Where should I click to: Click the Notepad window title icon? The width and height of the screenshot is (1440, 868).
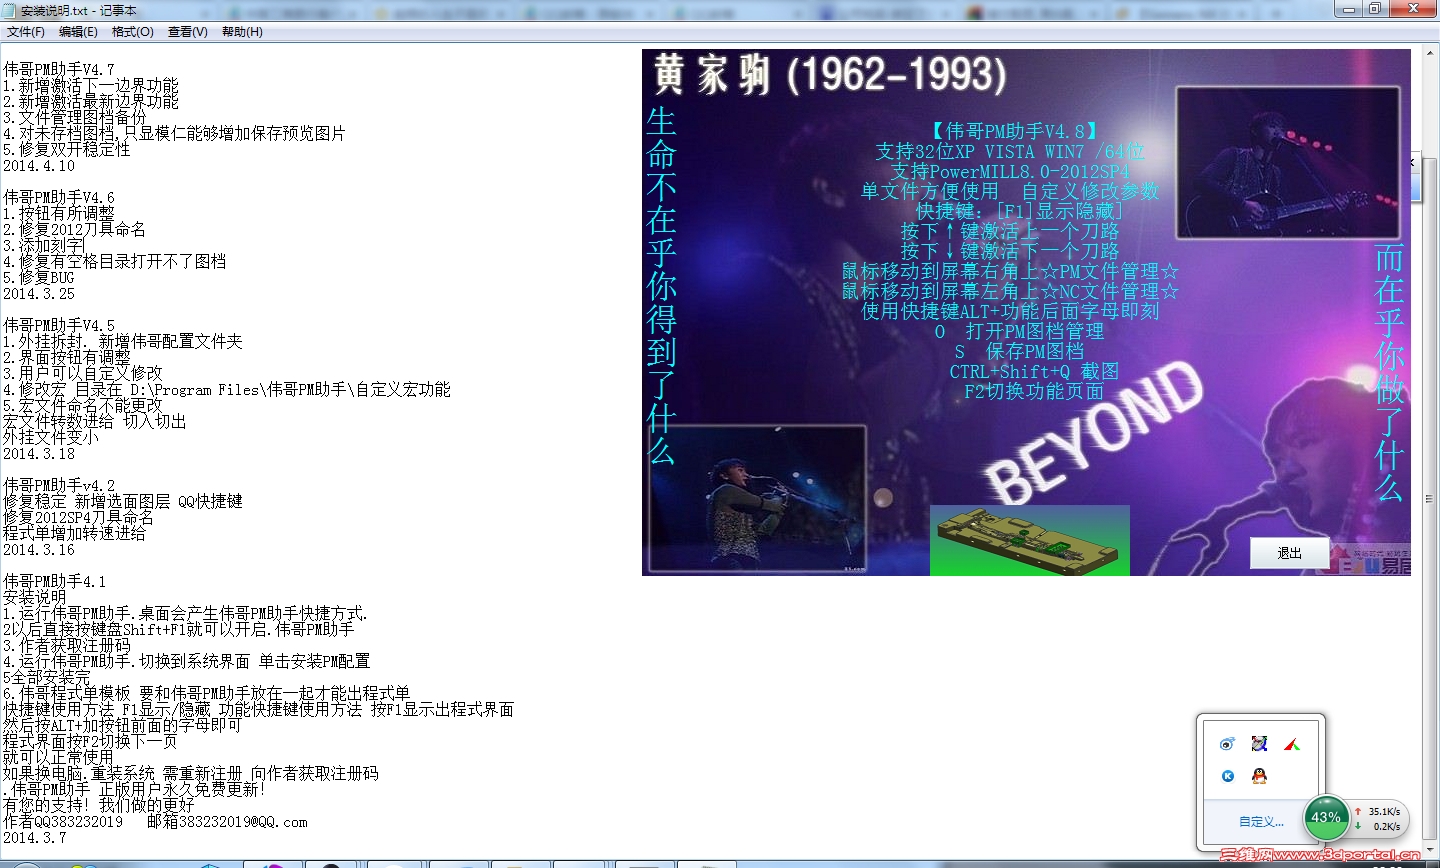pos(11,10)
